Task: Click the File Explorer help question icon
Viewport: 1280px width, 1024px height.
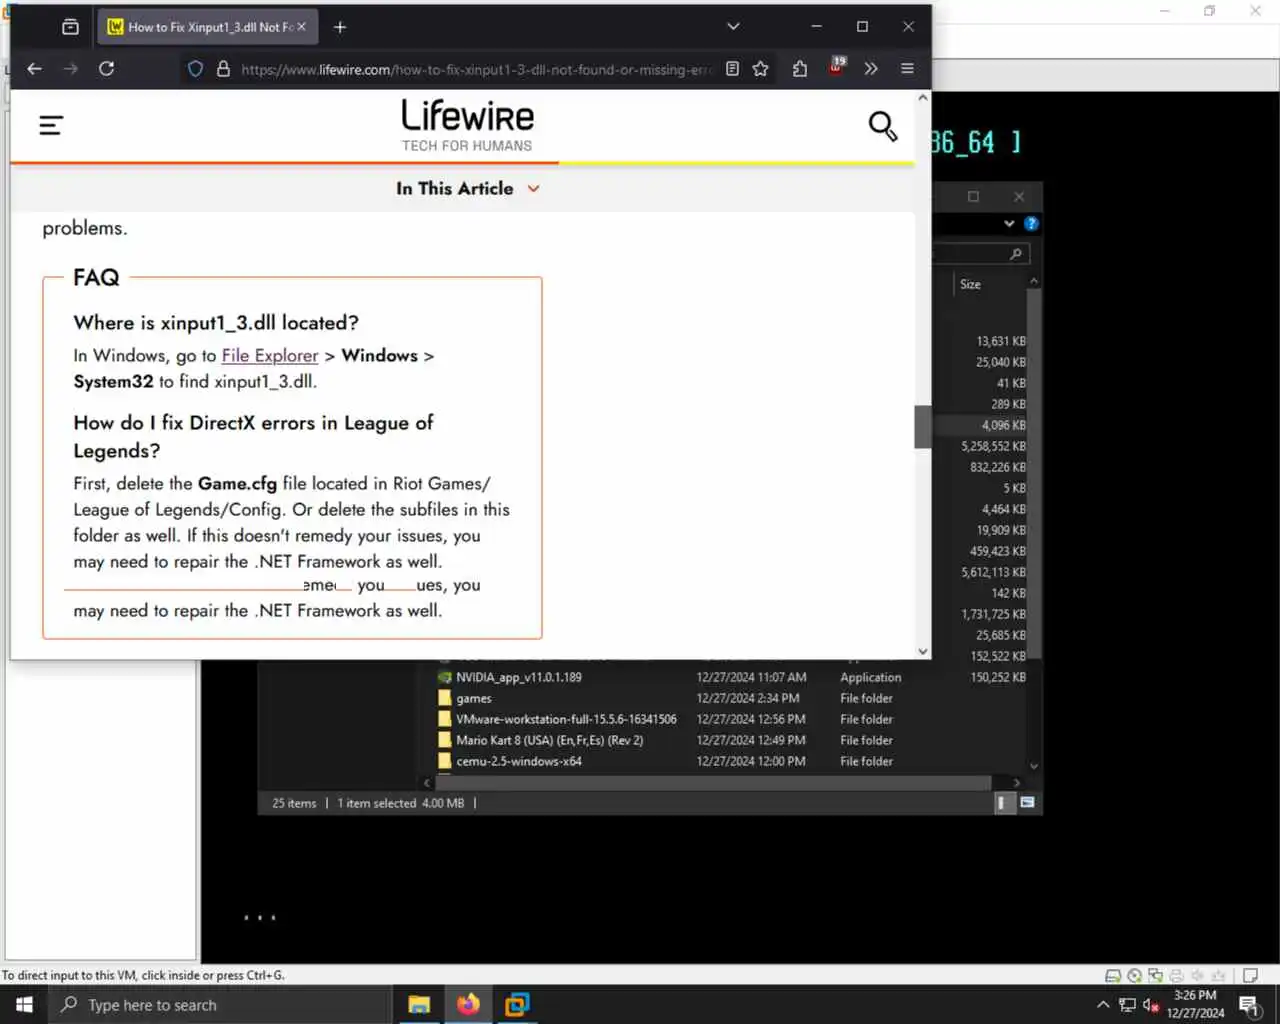Action: 1031,224
